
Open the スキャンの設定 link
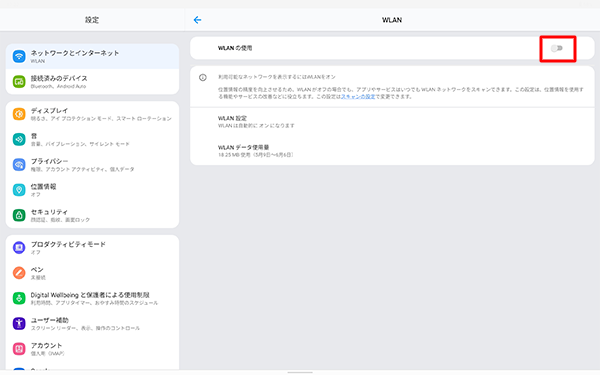[x=358, y=96]
